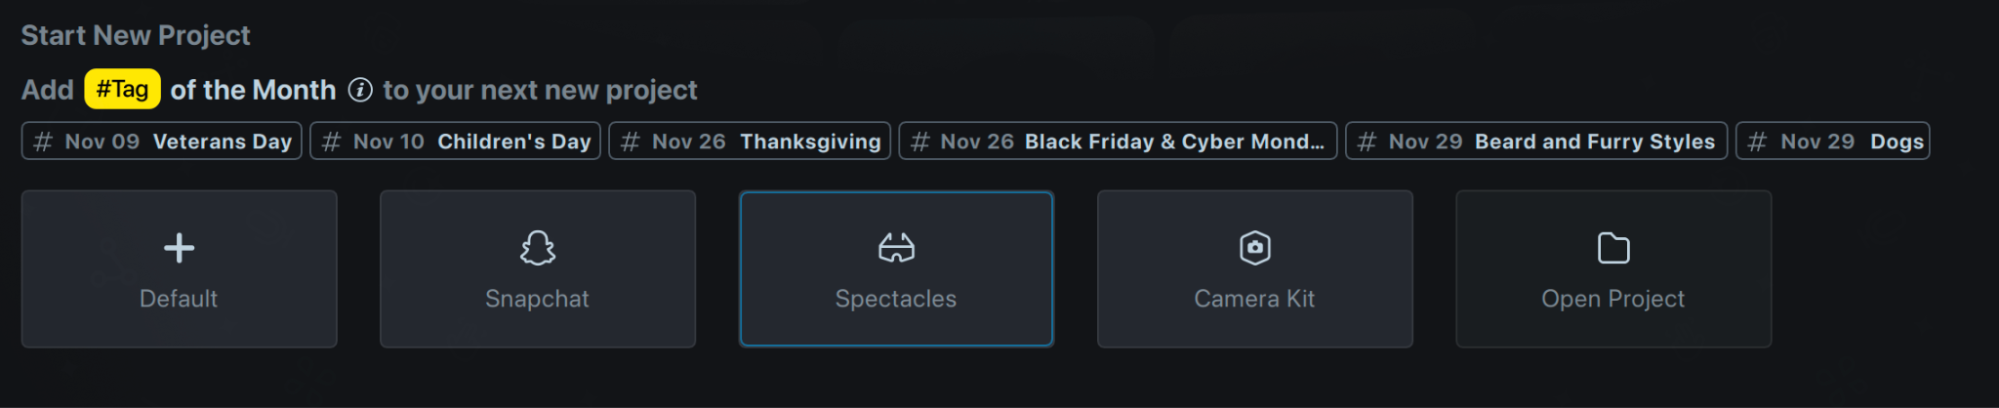Select the Children's Day tag
The image size is (1999, 408).
tap(455, 141)
